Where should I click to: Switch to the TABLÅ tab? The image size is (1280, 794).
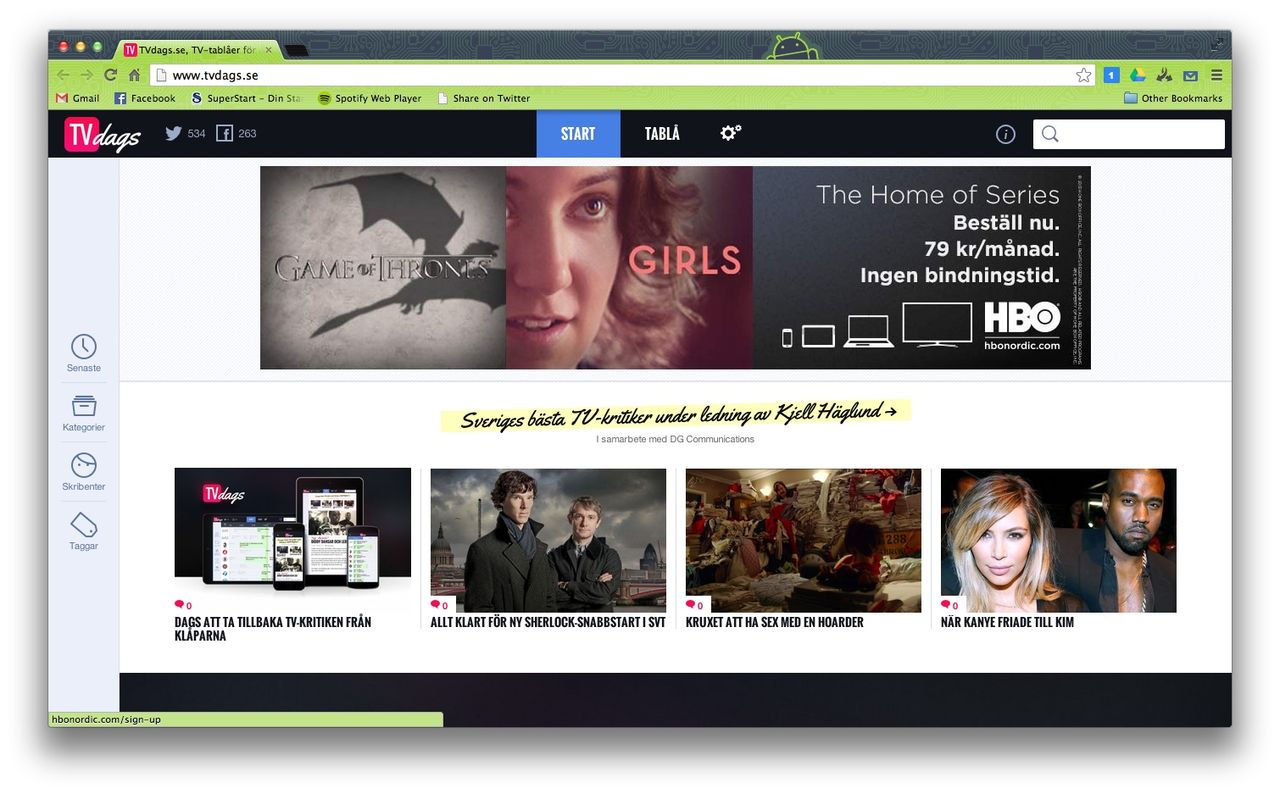[x=662, y=134]
